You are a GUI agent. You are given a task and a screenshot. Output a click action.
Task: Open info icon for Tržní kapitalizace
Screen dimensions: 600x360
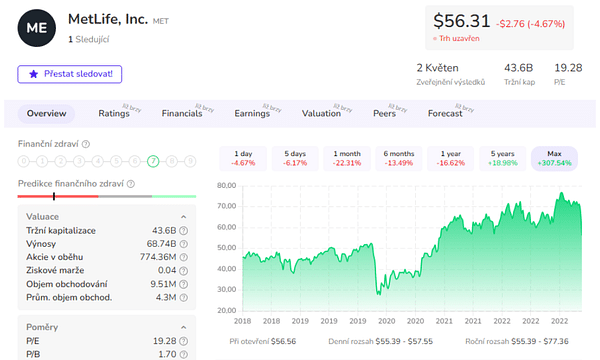pos(184,231)
